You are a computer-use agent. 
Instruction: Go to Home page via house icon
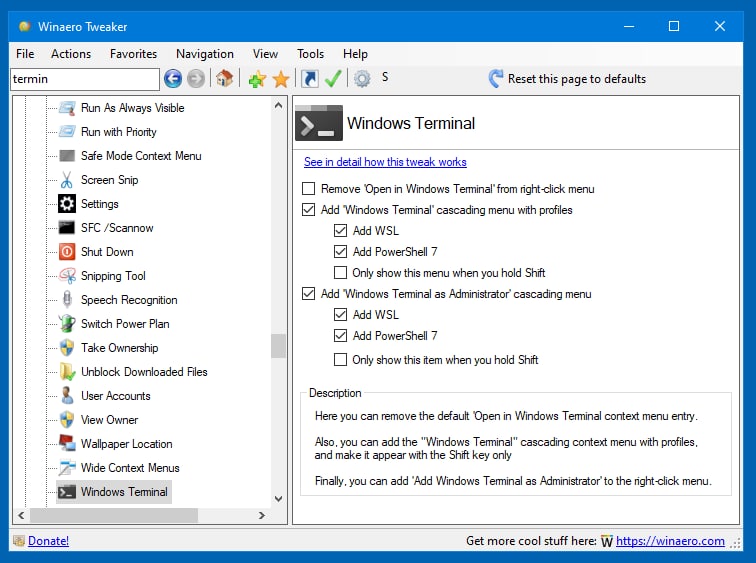pyautogui.click(x=224, y=78)
